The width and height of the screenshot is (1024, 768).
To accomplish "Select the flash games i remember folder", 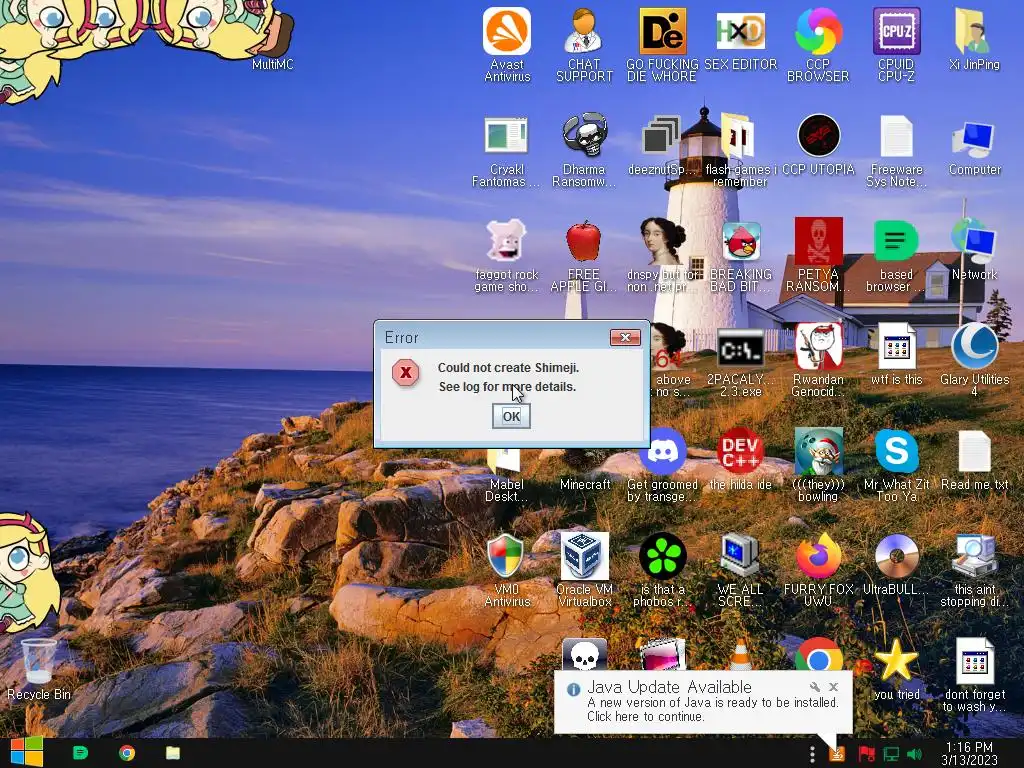I will coord(741,151).
